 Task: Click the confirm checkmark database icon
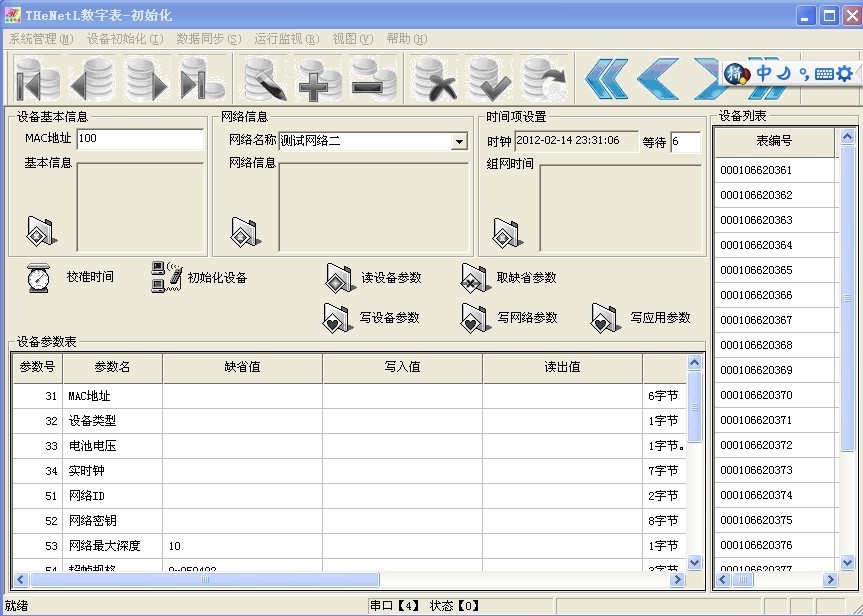[489, 79]
